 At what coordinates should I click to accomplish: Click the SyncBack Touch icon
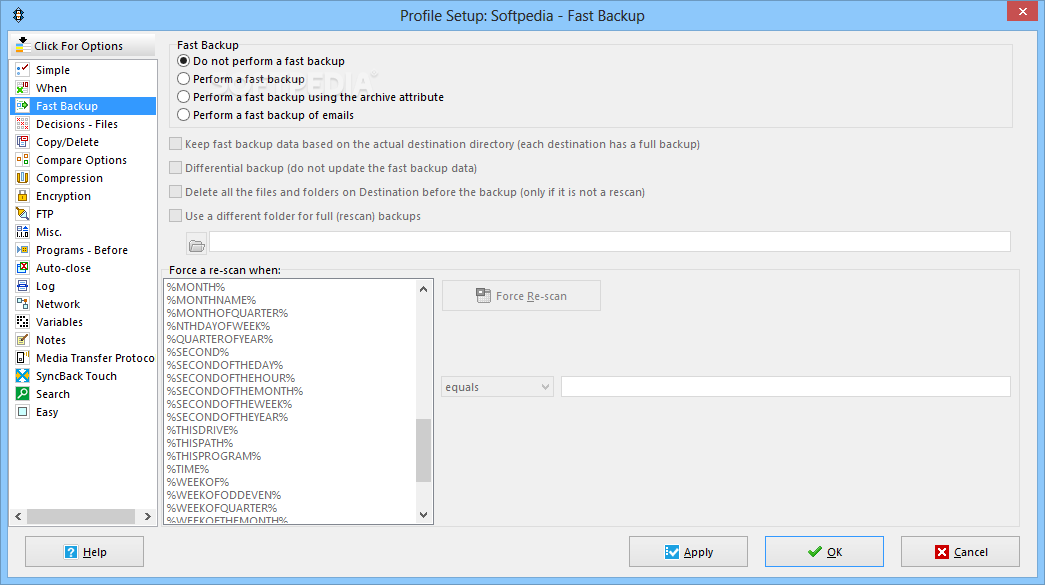pyautogui.click(x=23, y=375)
